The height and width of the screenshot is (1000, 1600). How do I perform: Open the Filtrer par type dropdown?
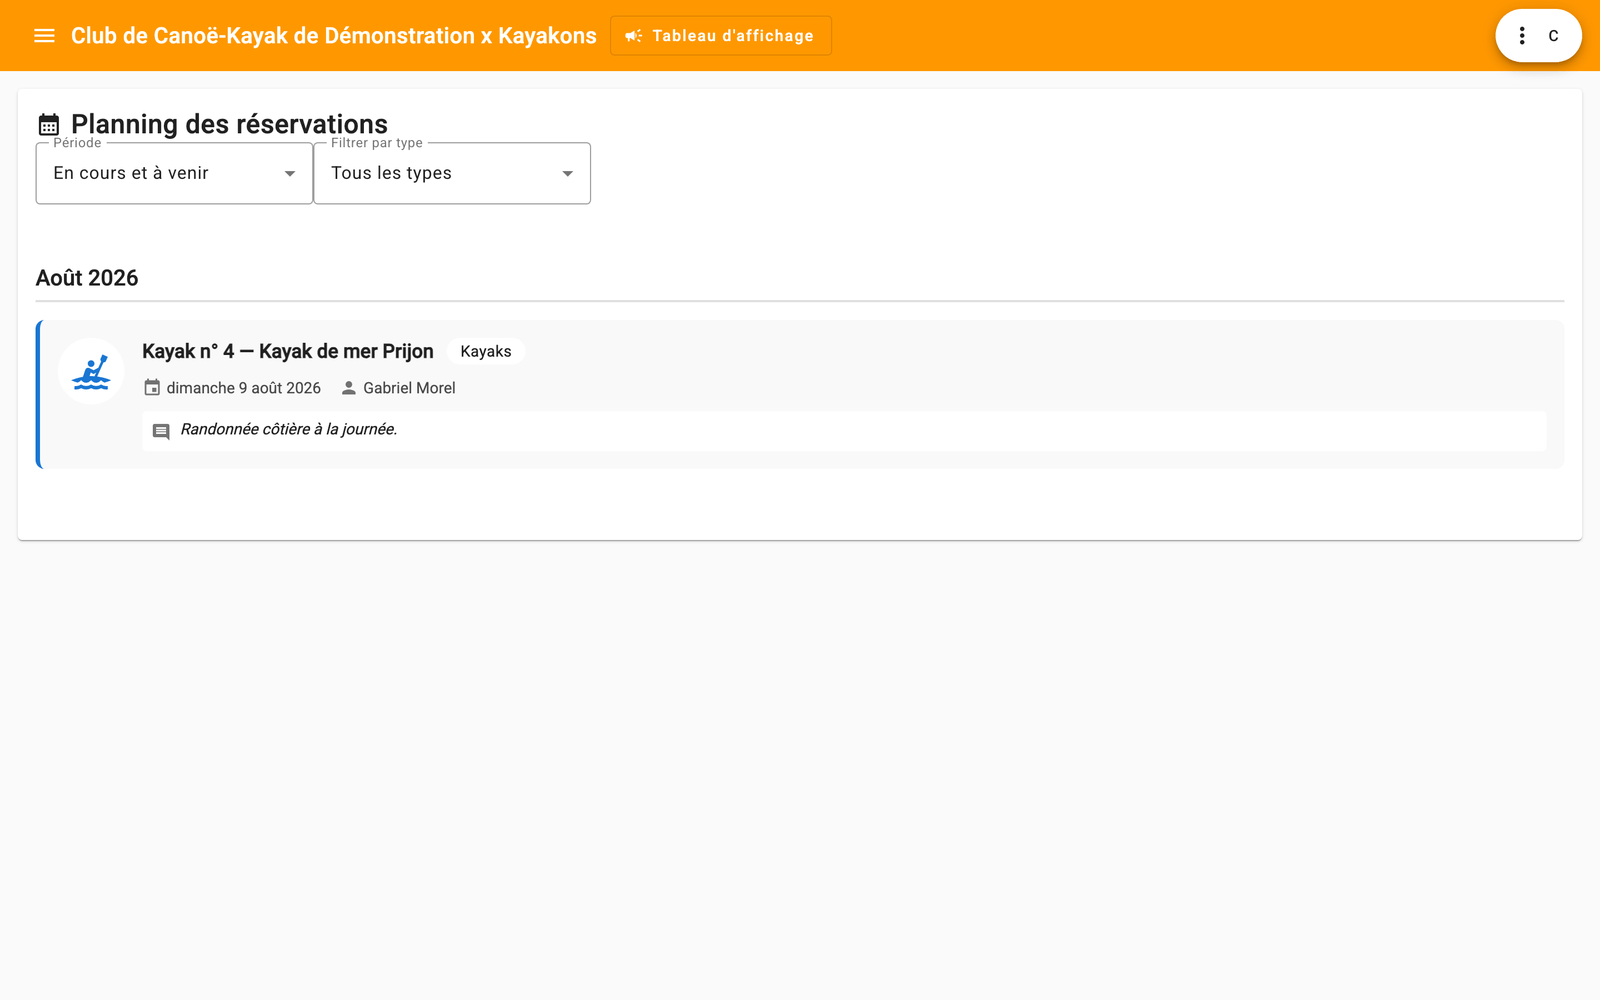pyautogui.click(x=452, y=173)
